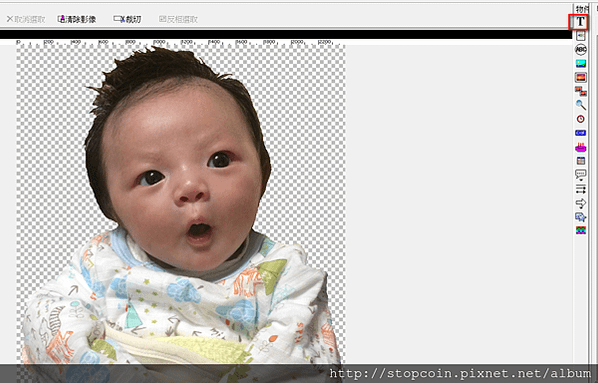Select the magnifying glass tool
Screen dimensions: 598x383
tap(580, 105)
